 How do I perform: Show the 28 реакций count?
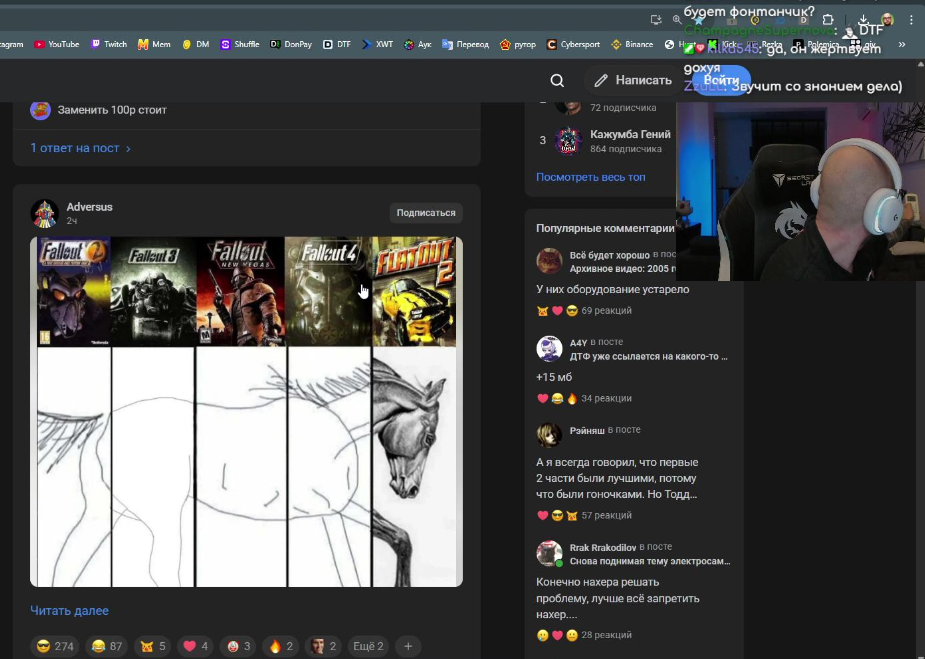coord(606,635)
